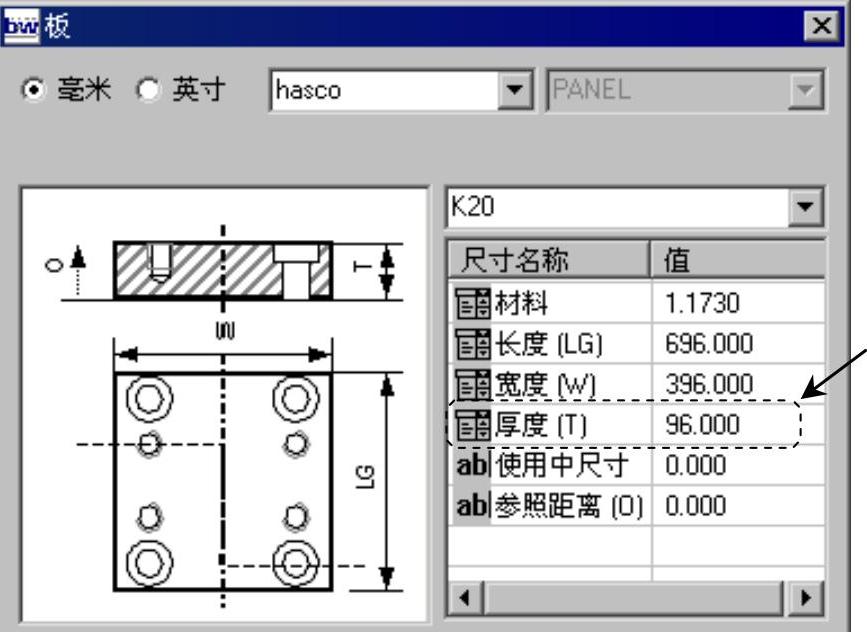Select the thickness value 96.000
867x632 pixels.
tap(702, 425)
